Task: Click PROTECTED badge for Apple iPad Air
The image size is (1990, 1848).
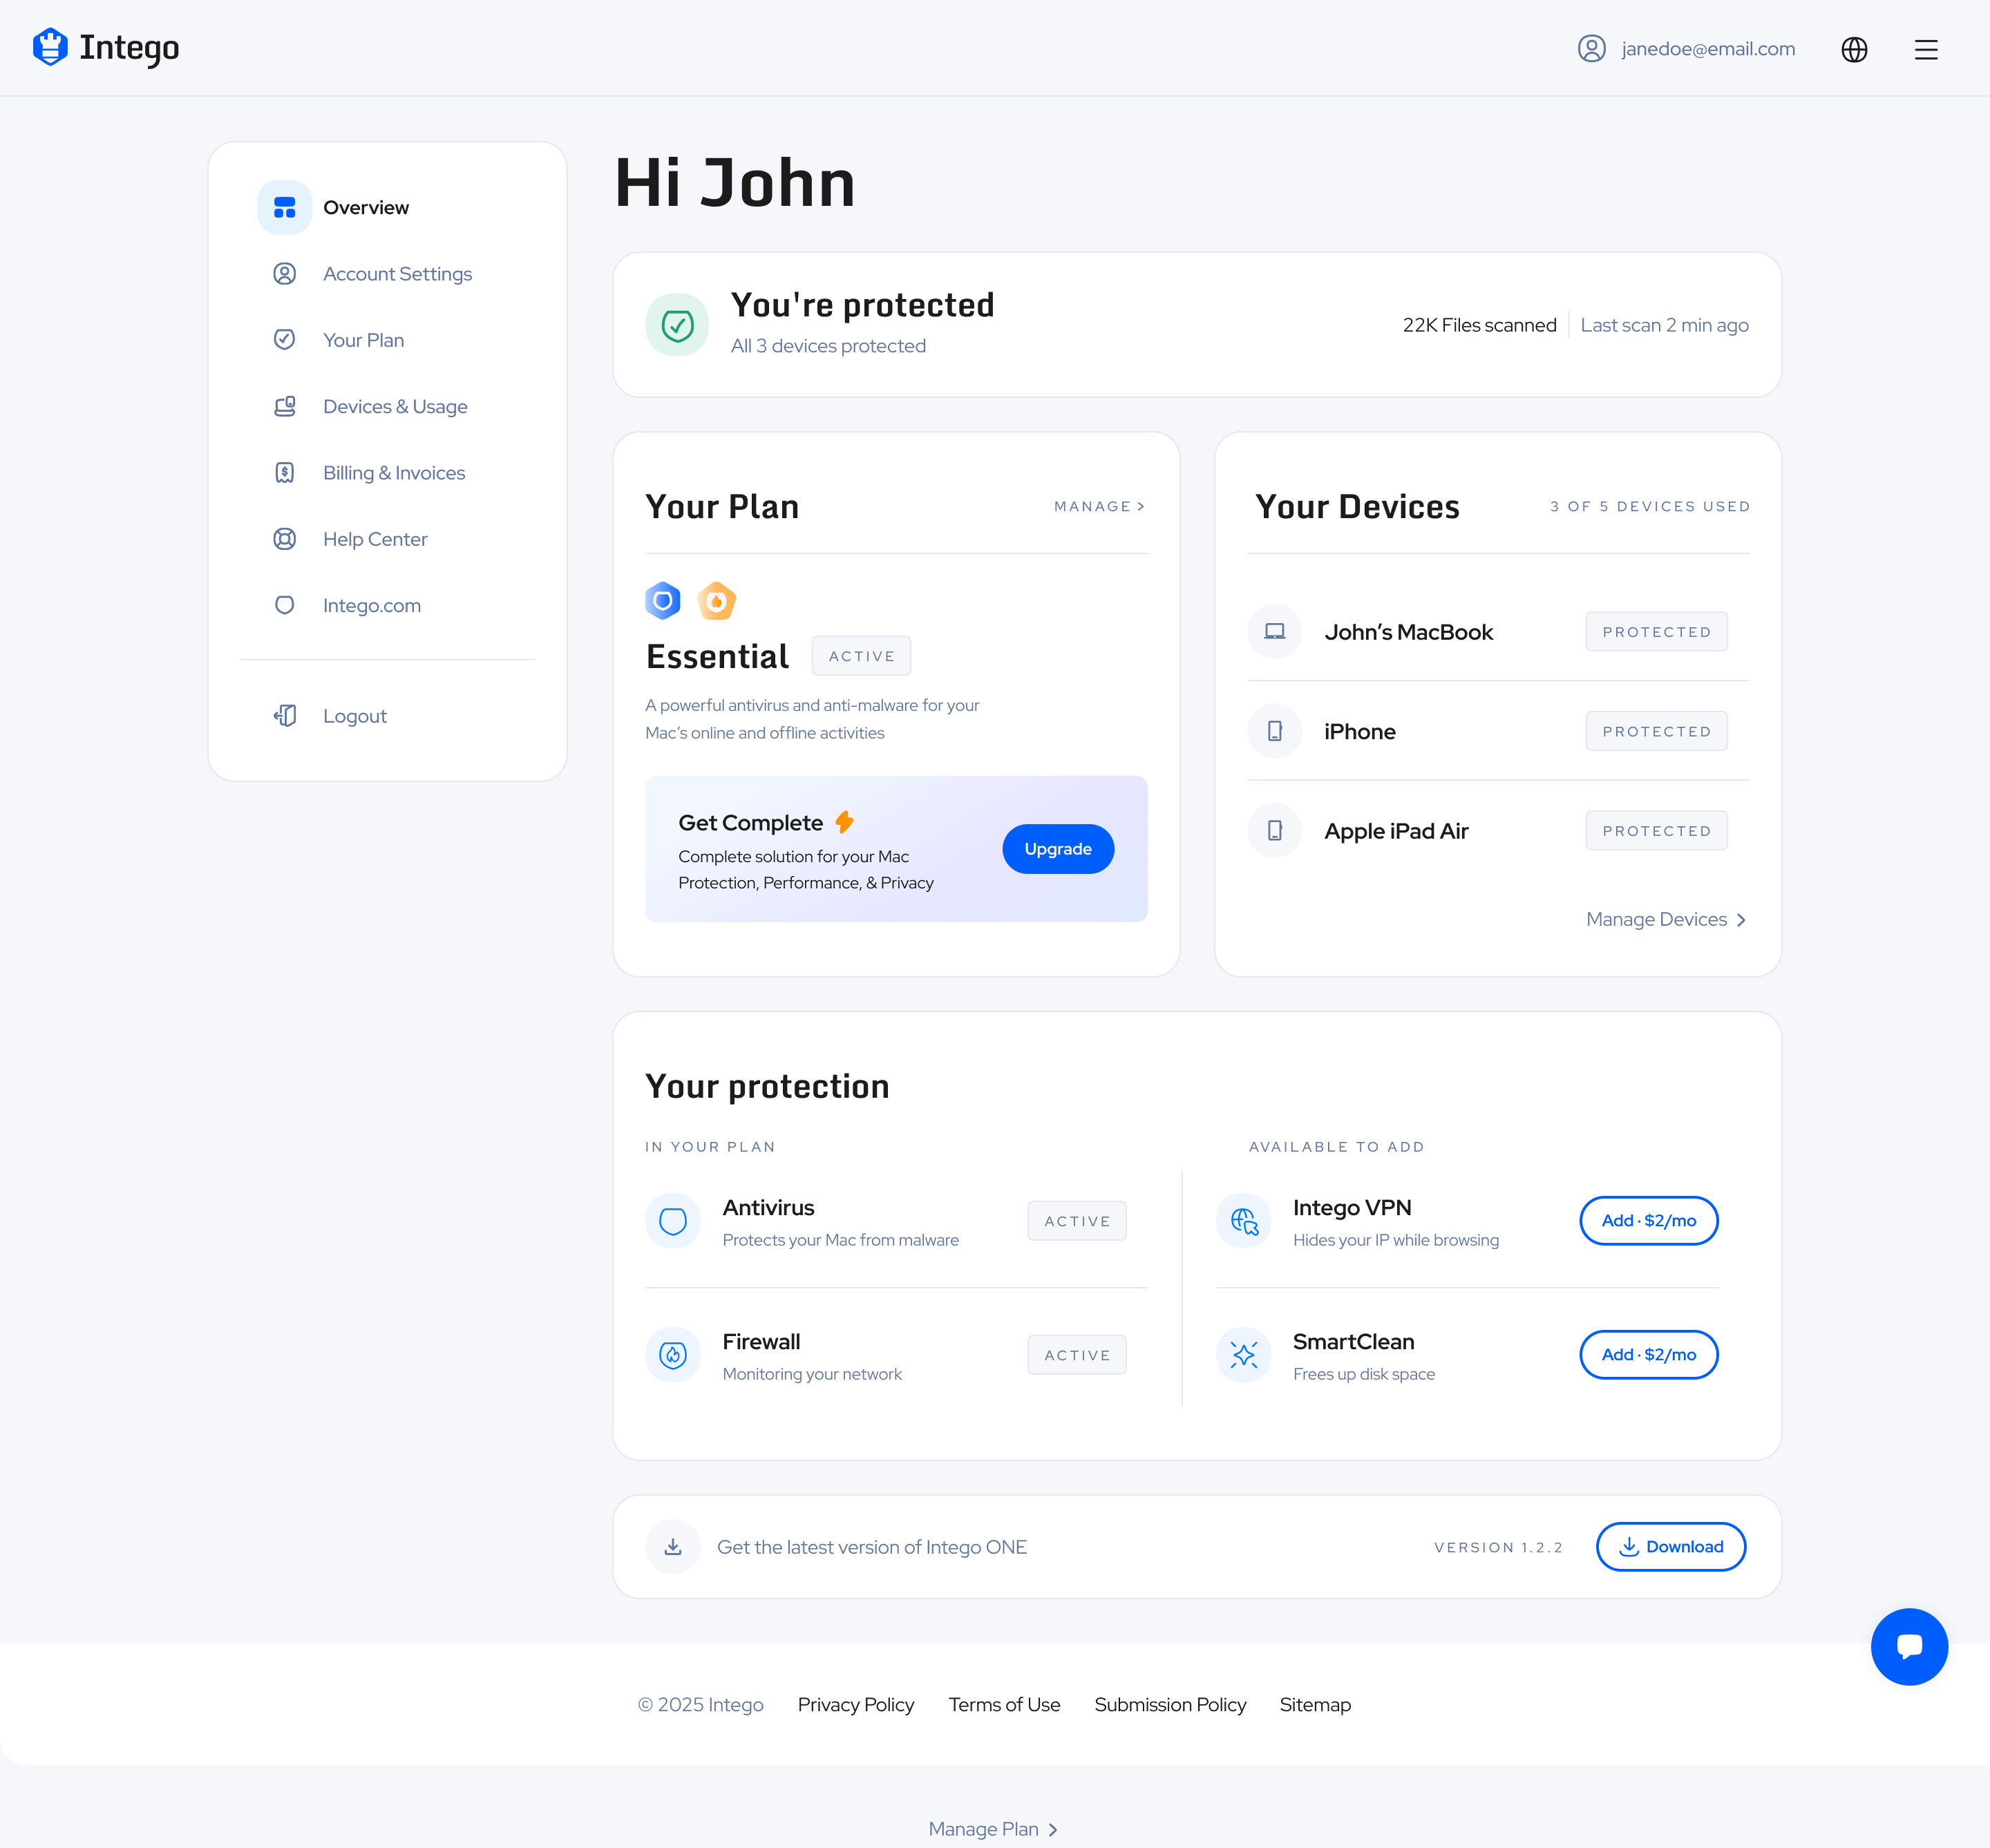Action: point(1656,830)
